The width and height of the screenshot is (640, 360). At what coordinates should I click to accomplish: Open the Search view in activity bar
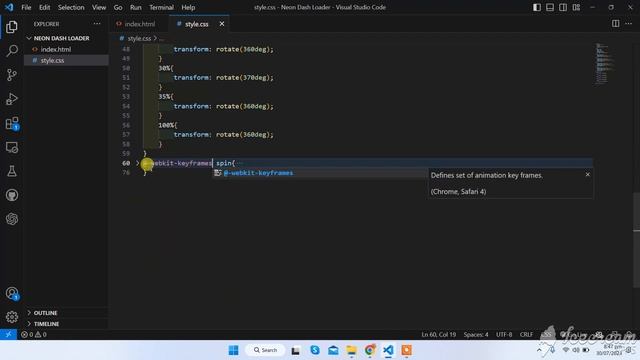[x=12, y=51]
